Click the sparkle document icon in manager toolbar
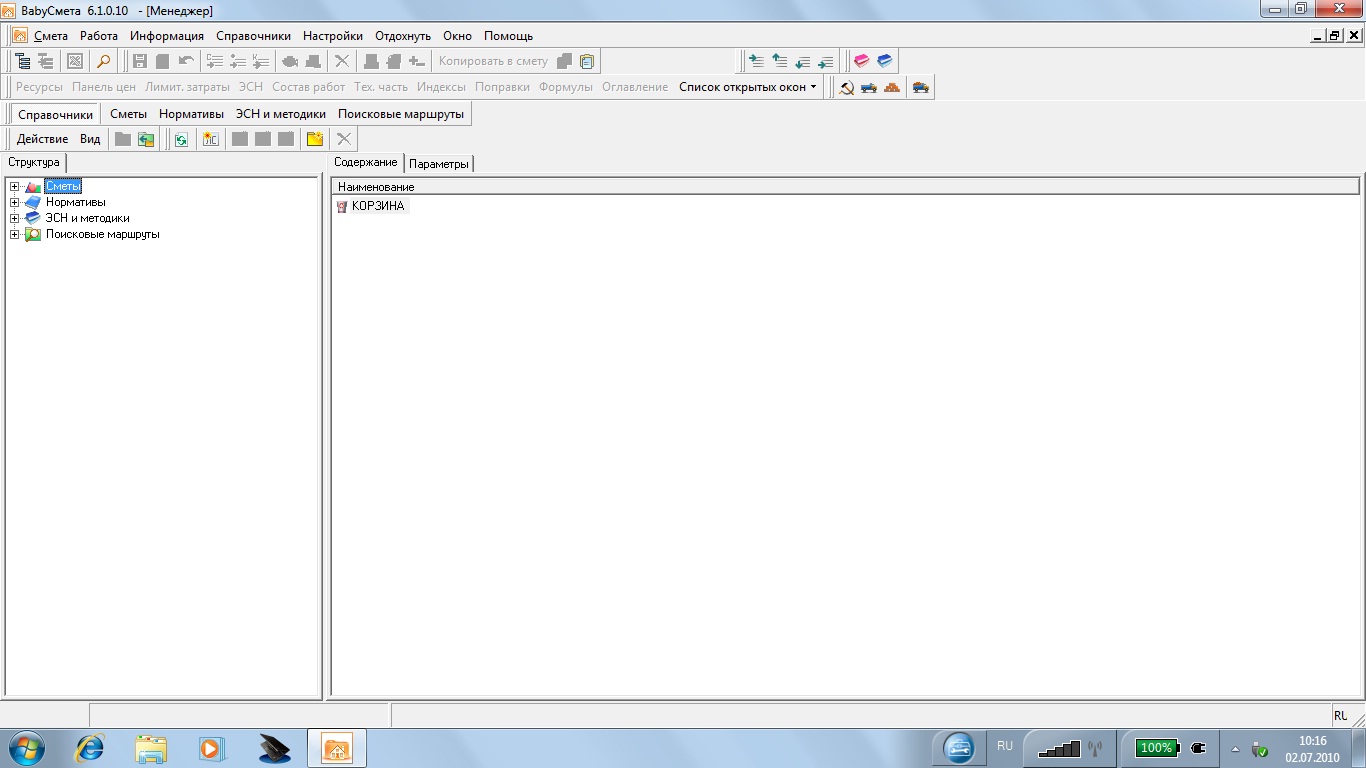1366x768 pixels. (x=210, y=139)
